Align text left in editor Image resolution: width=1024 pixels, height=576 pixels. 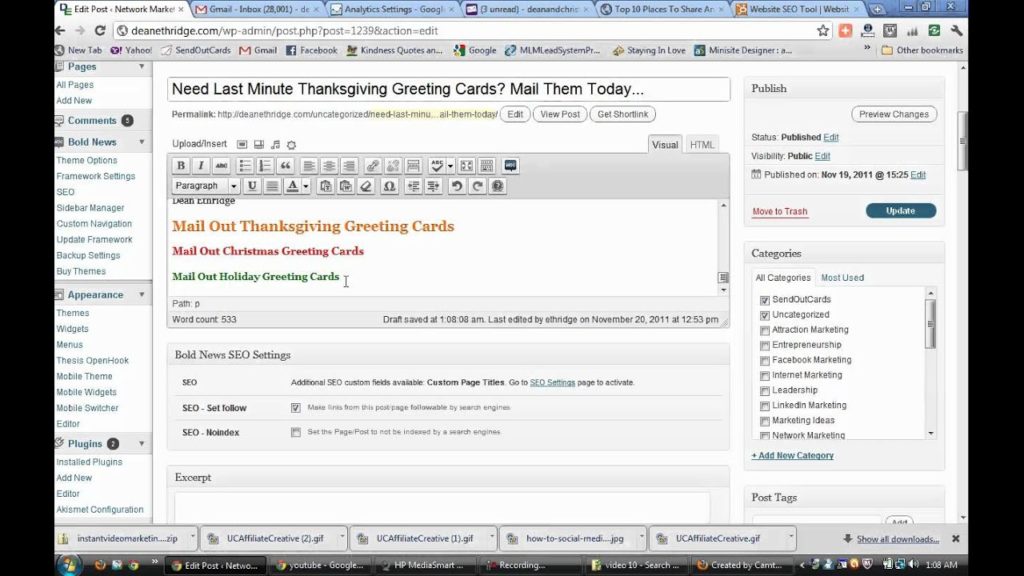pyautogui.click(x=308, y=166)
